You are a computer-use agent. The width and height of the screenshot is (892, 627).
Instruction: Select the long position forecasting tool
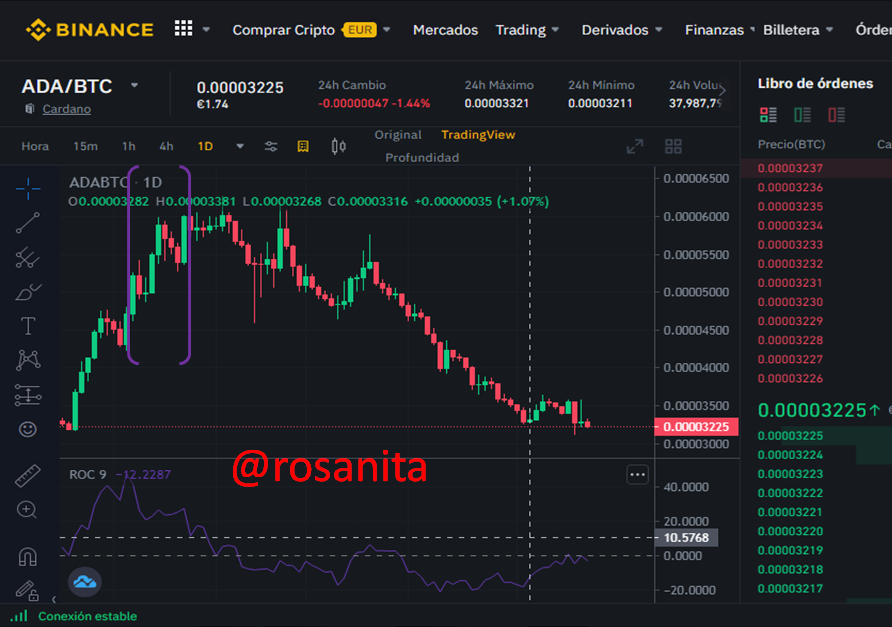28,395
